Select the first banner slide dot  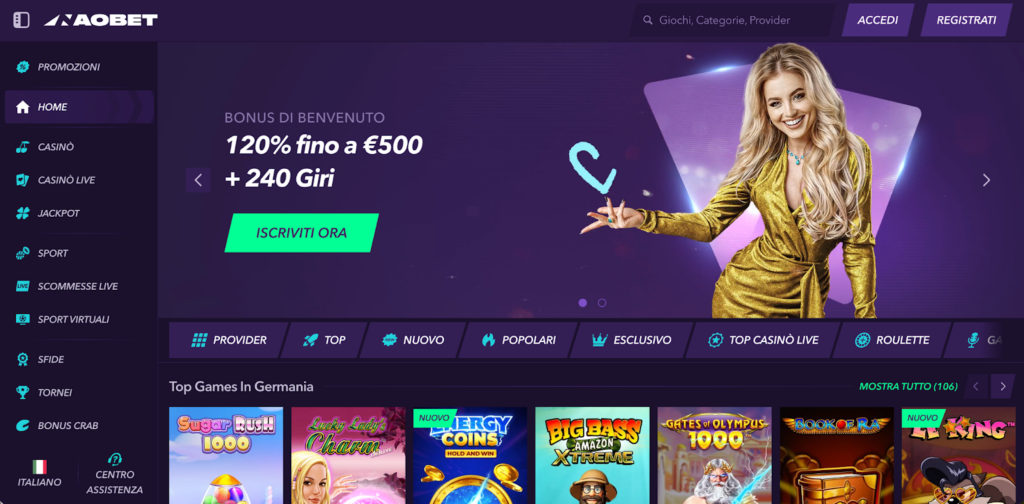pyautogui.click(x=583, y=303)
